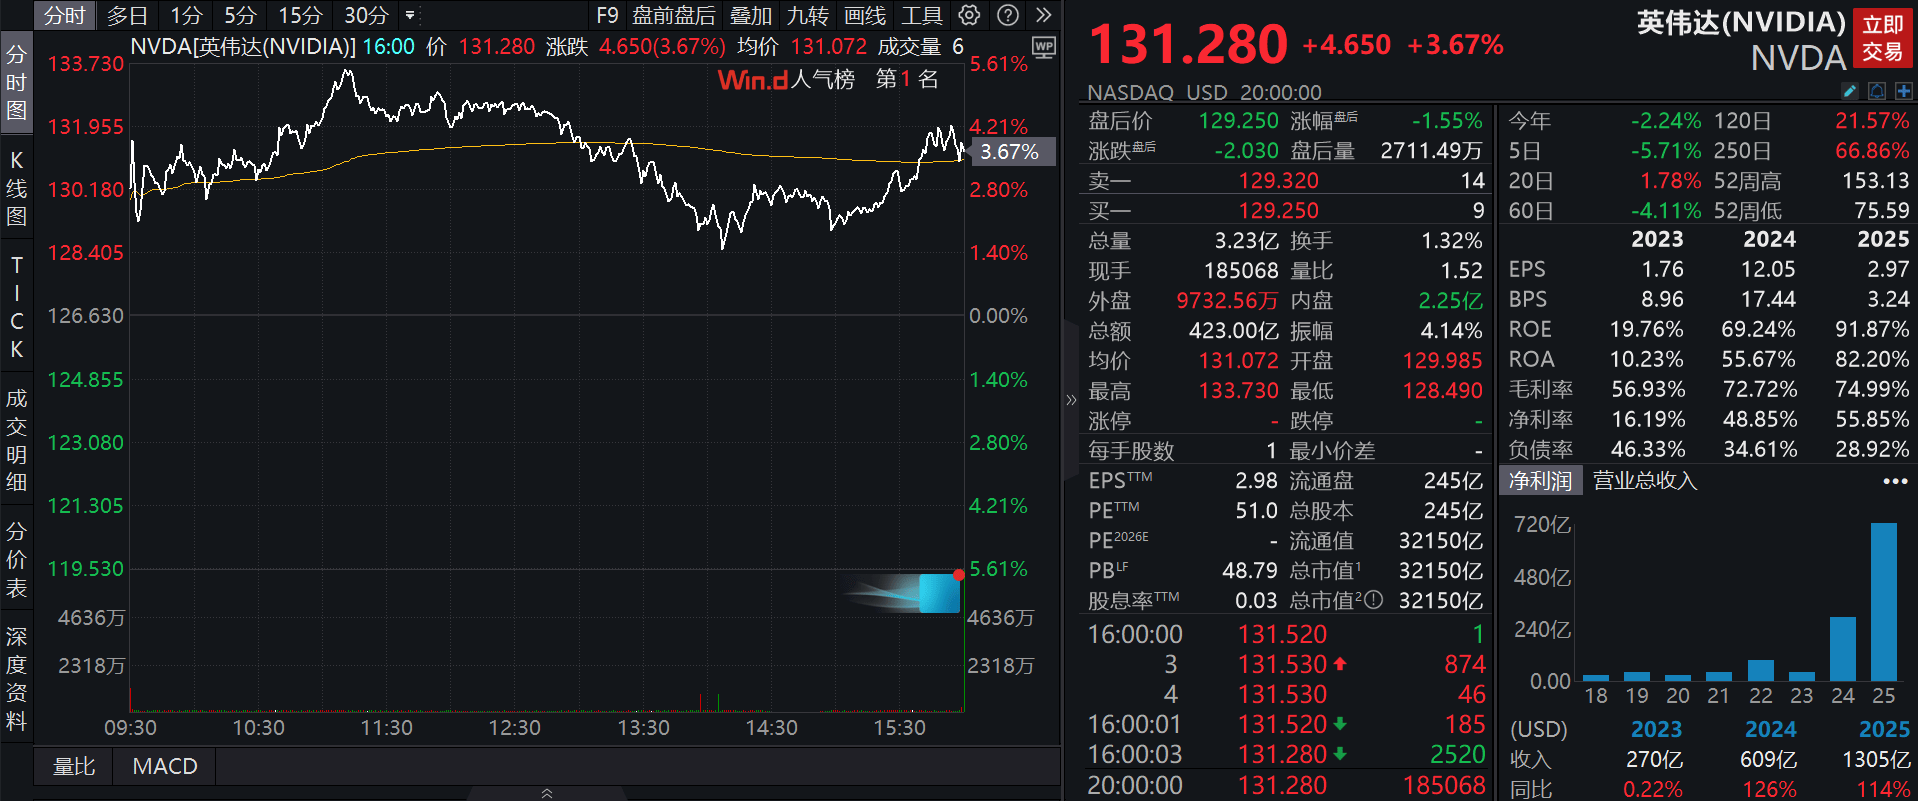Click the 买一 price 129.250
This screenshot has height=801, width=1918.
[x=1279, y=211]
